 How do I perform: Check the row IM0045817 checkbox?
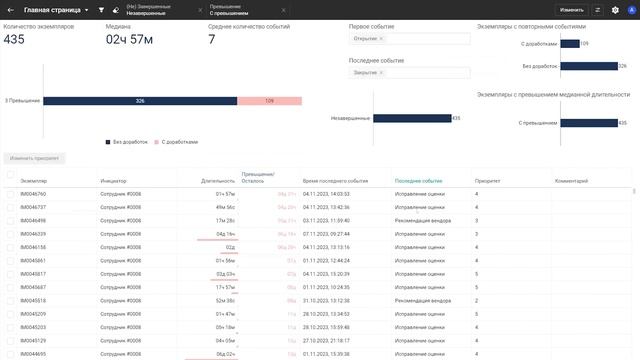[10, 274]
